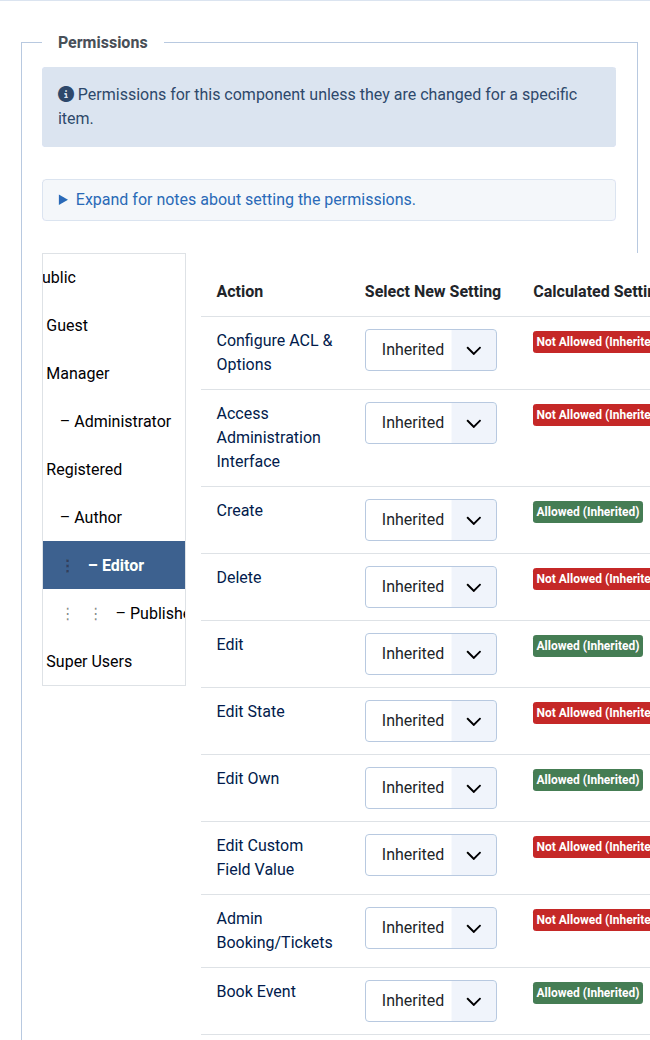Expand notes about setting the permissions
Viewport: 650px width, 1040px height.
click(x=245, y=200)
